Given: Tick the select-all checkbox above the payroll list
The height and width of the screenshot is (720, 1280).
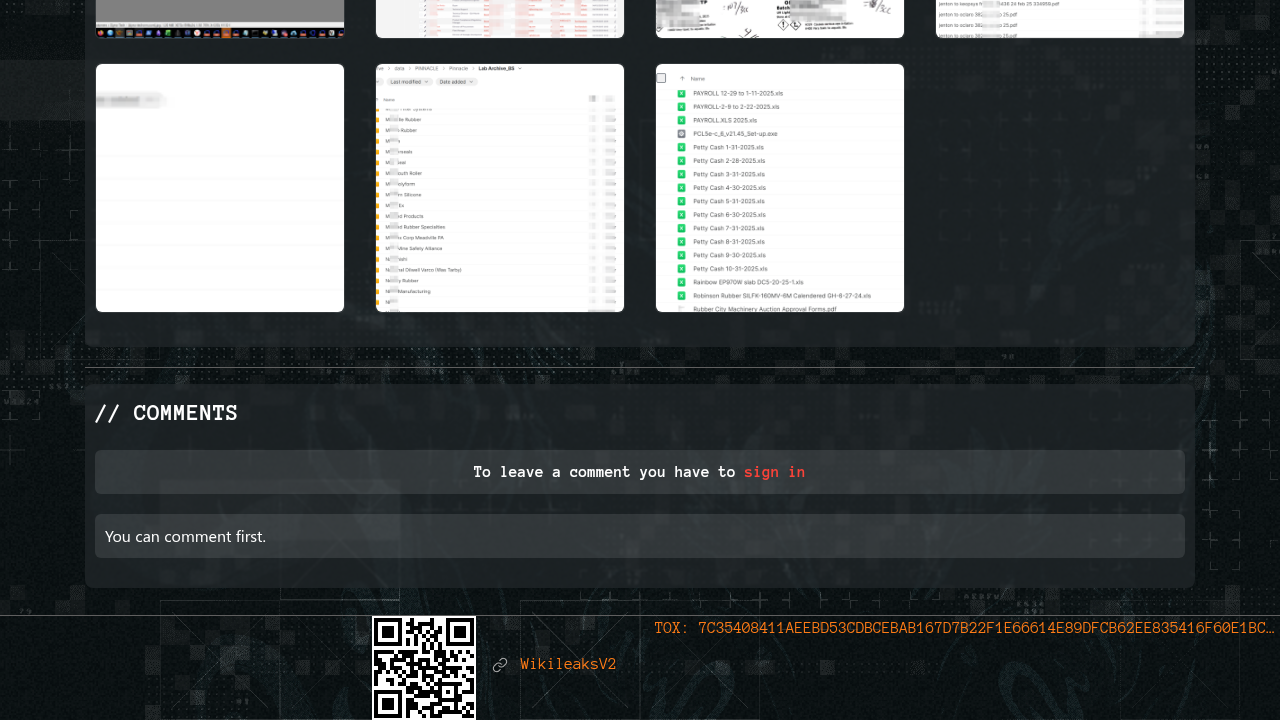Looking at the screenshot, I should 661,78.
